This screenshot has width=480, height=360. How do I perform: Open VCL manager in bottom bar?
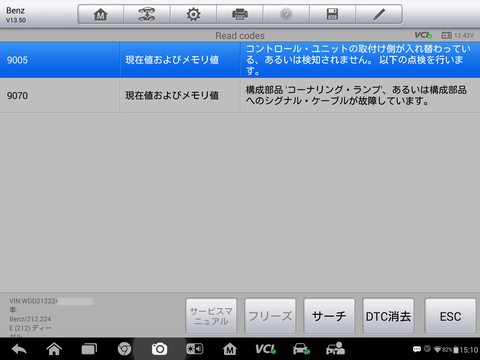(x=265, y=349)
